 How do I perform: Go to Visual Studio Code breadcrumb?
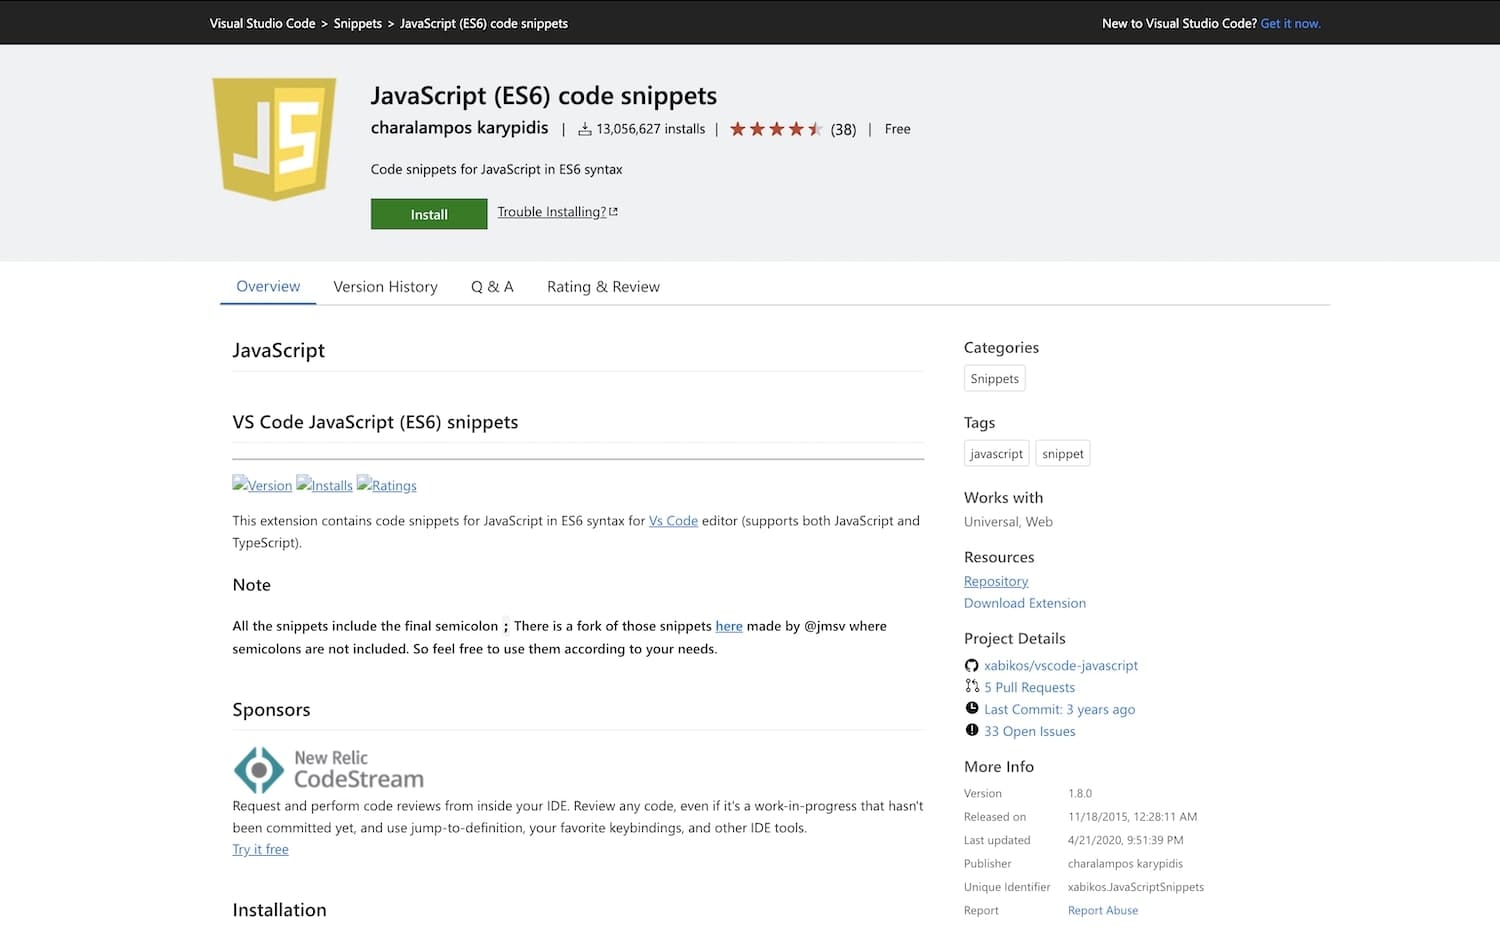[262, 23]
